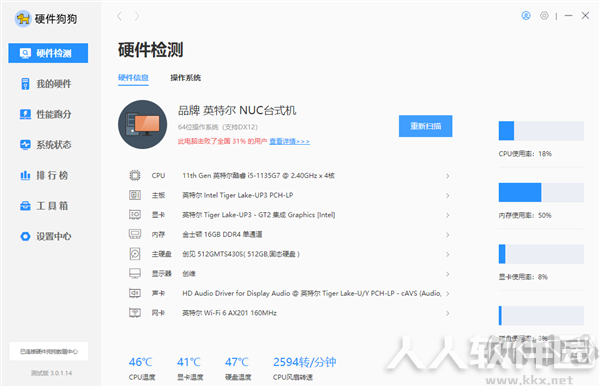The image size is (600, 387).
Task: Click the CPU chip icon
Action: tap(135, 175)
